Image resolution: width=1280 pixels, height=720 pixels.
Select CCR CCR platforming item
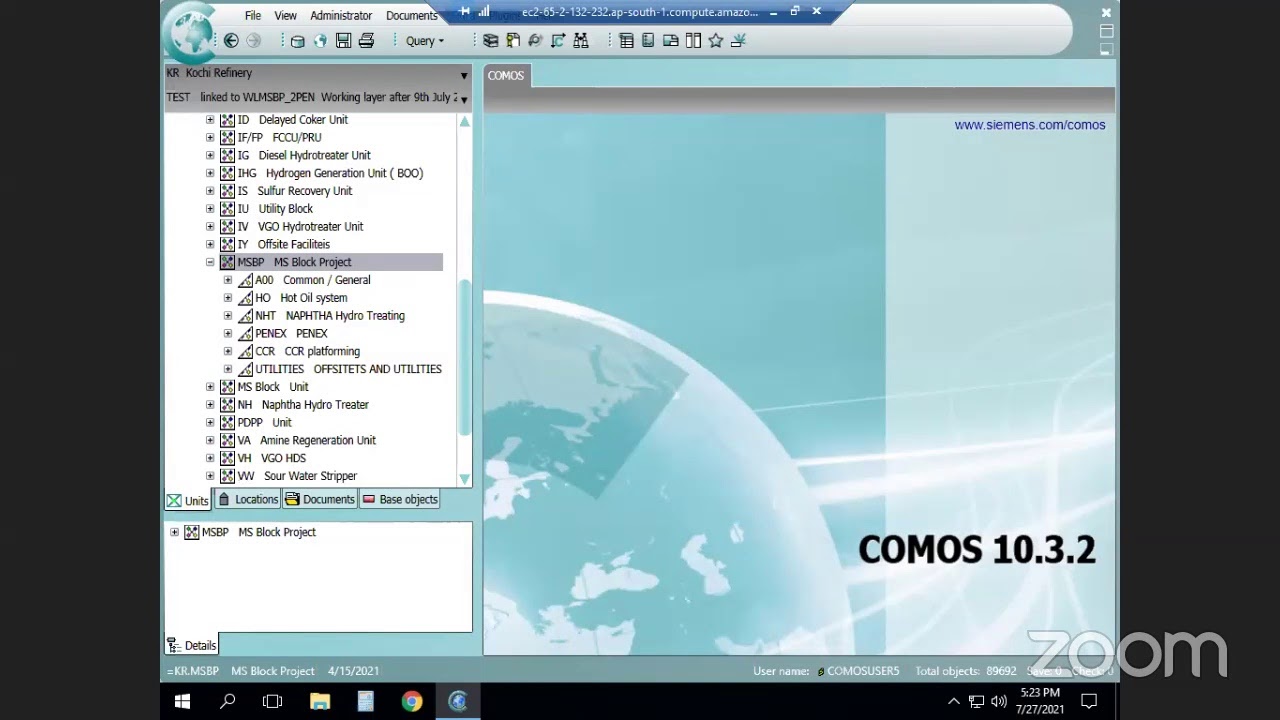tap(307, 351)
